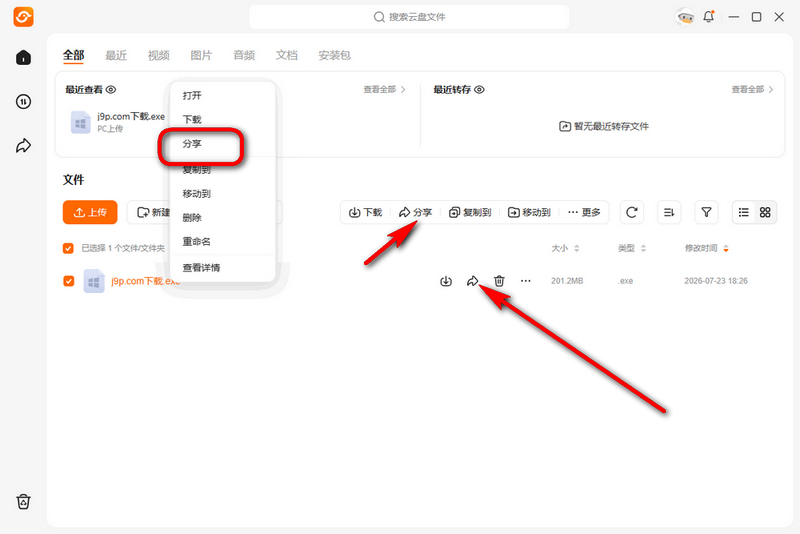Open the recycle bin in sidebar
800x534 pixels.
pyautogui.click(x=23, y=502)
